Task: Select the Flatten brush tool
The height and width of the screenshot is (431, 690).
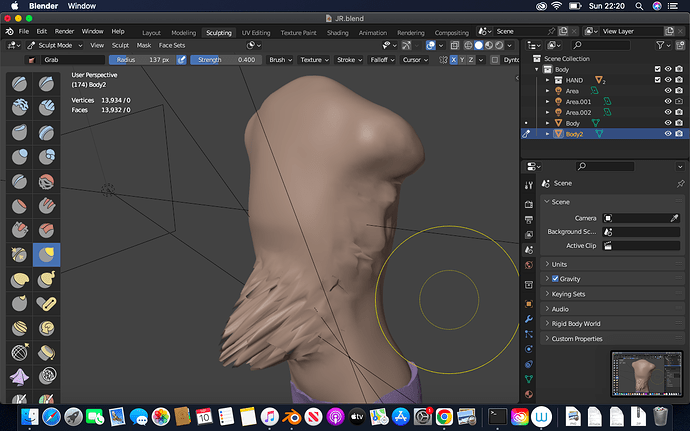Action: tap(19, 205)
